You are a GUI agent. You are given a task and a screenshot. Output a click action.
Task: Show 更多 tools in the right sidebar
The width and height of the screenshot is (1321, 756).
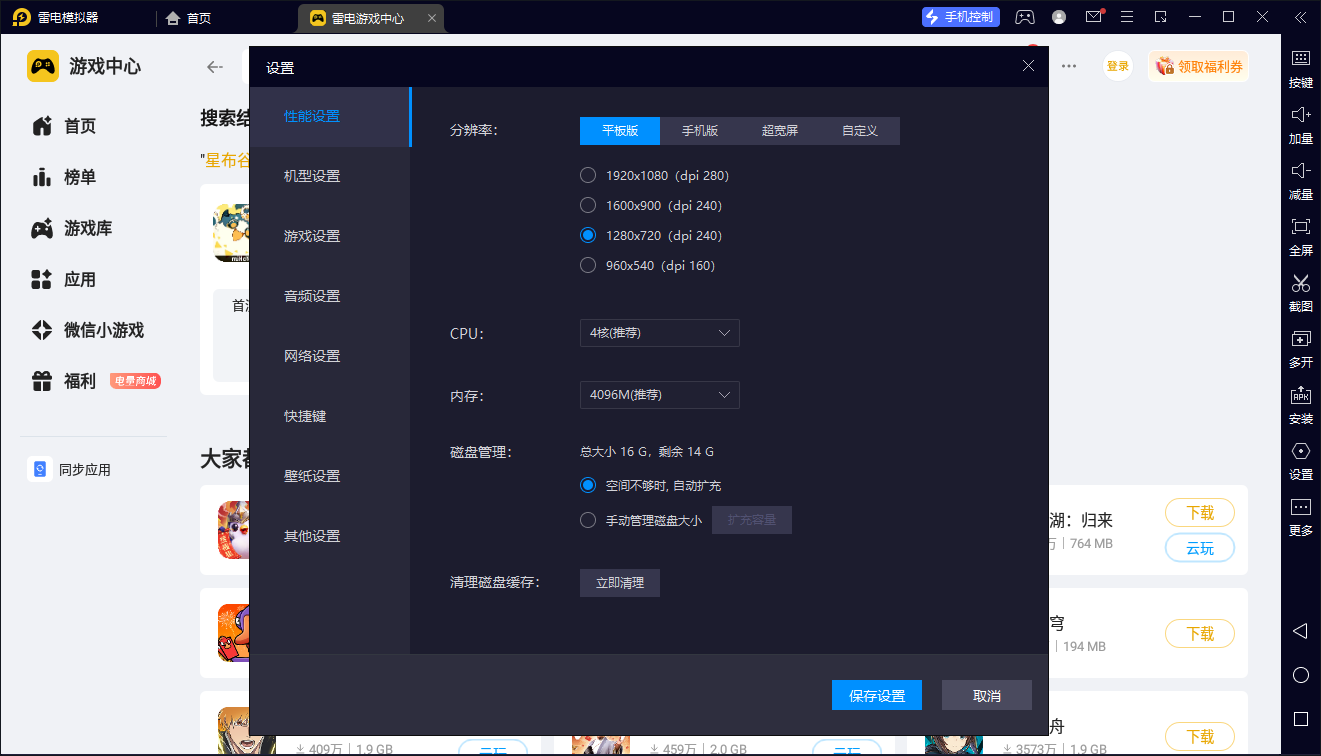tap(1300, 517)
